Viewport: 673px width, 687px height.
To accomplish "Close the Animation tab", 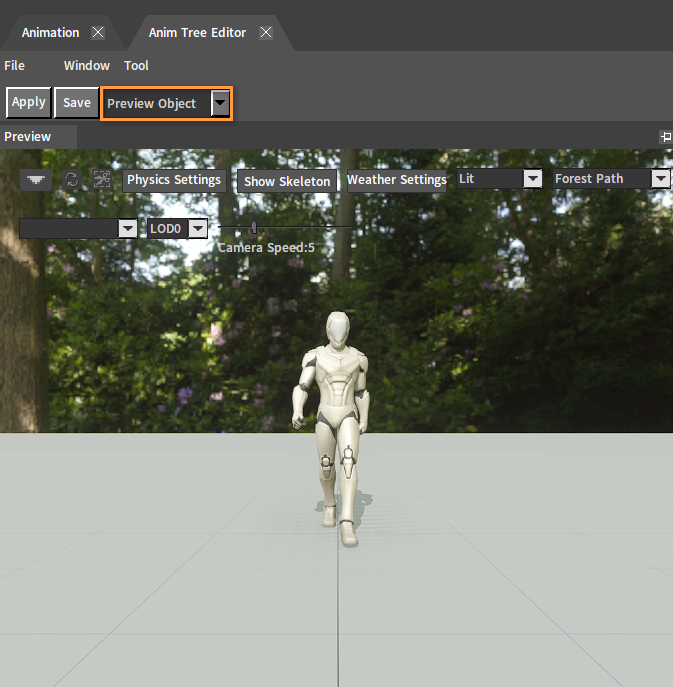I will click(98, 32).
